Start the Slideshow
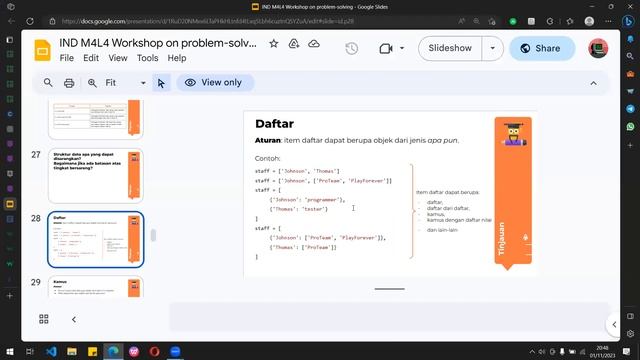Viewport: 640px width, 360px height. (x=450, y=48)
